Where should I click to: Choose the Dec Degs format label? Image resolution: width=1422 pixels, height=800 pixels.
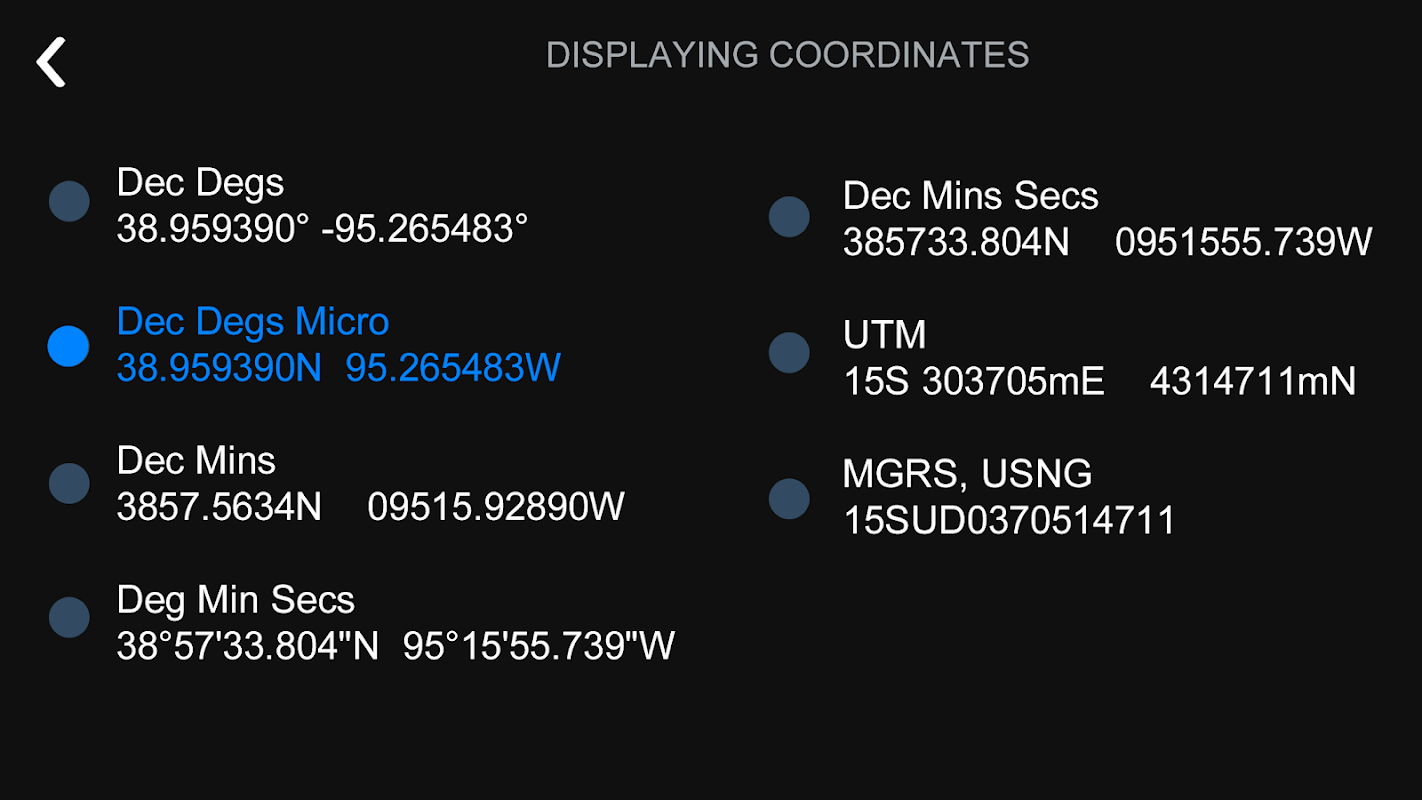[200, 183]
